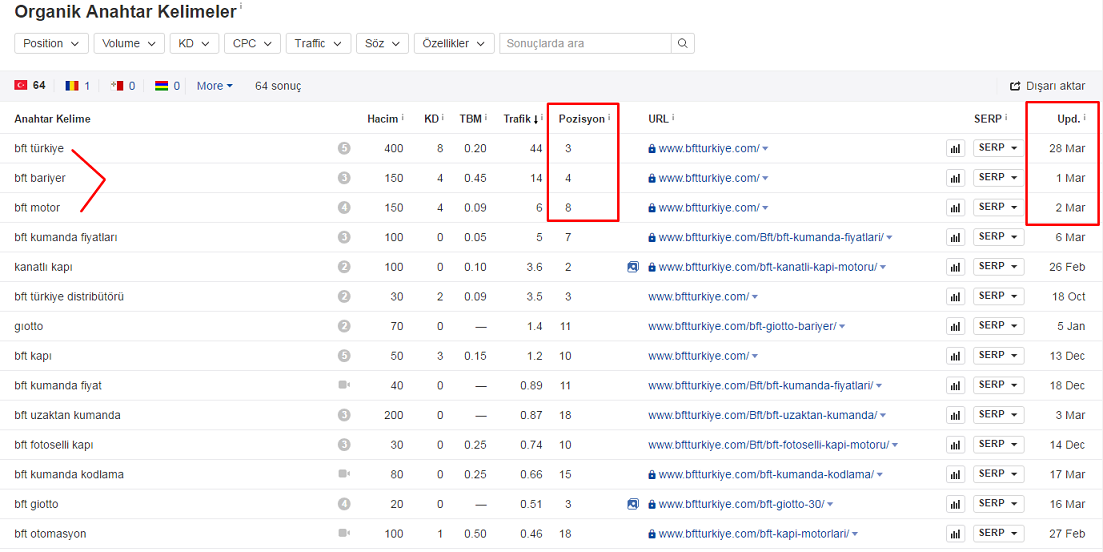1103x552 pixels.
Task: Click keyword bft türkiye distribütörü
Action: (x=69, y=297)
